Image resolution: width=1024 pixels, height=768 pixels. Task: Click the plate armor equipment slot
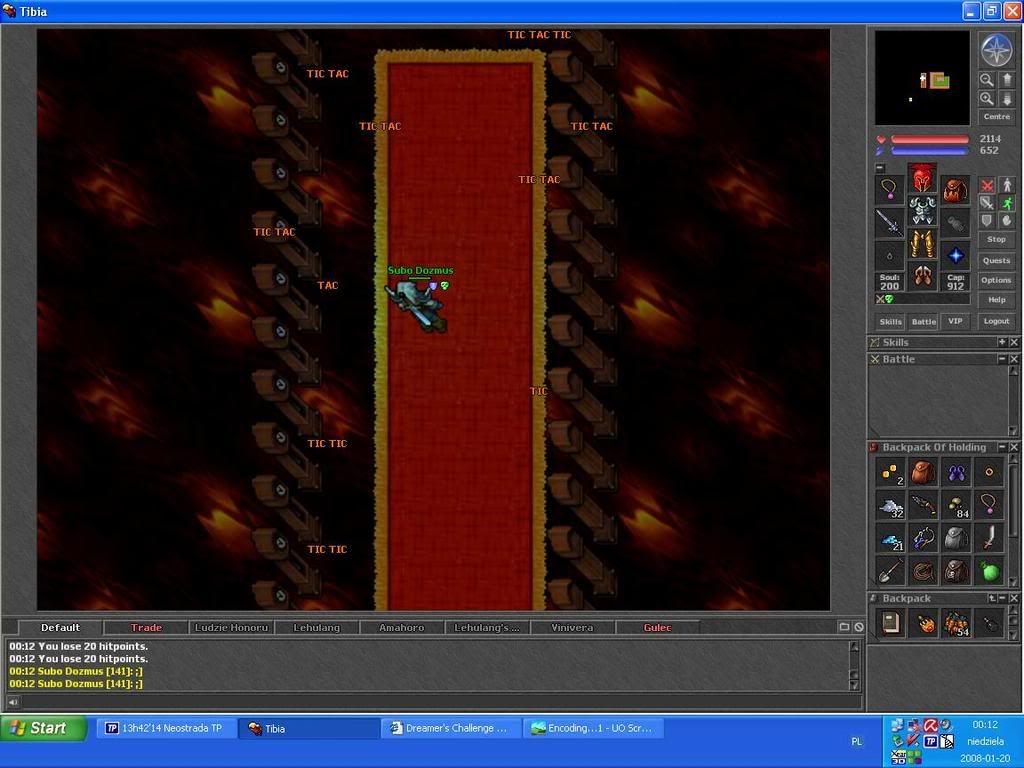(922, 210)
